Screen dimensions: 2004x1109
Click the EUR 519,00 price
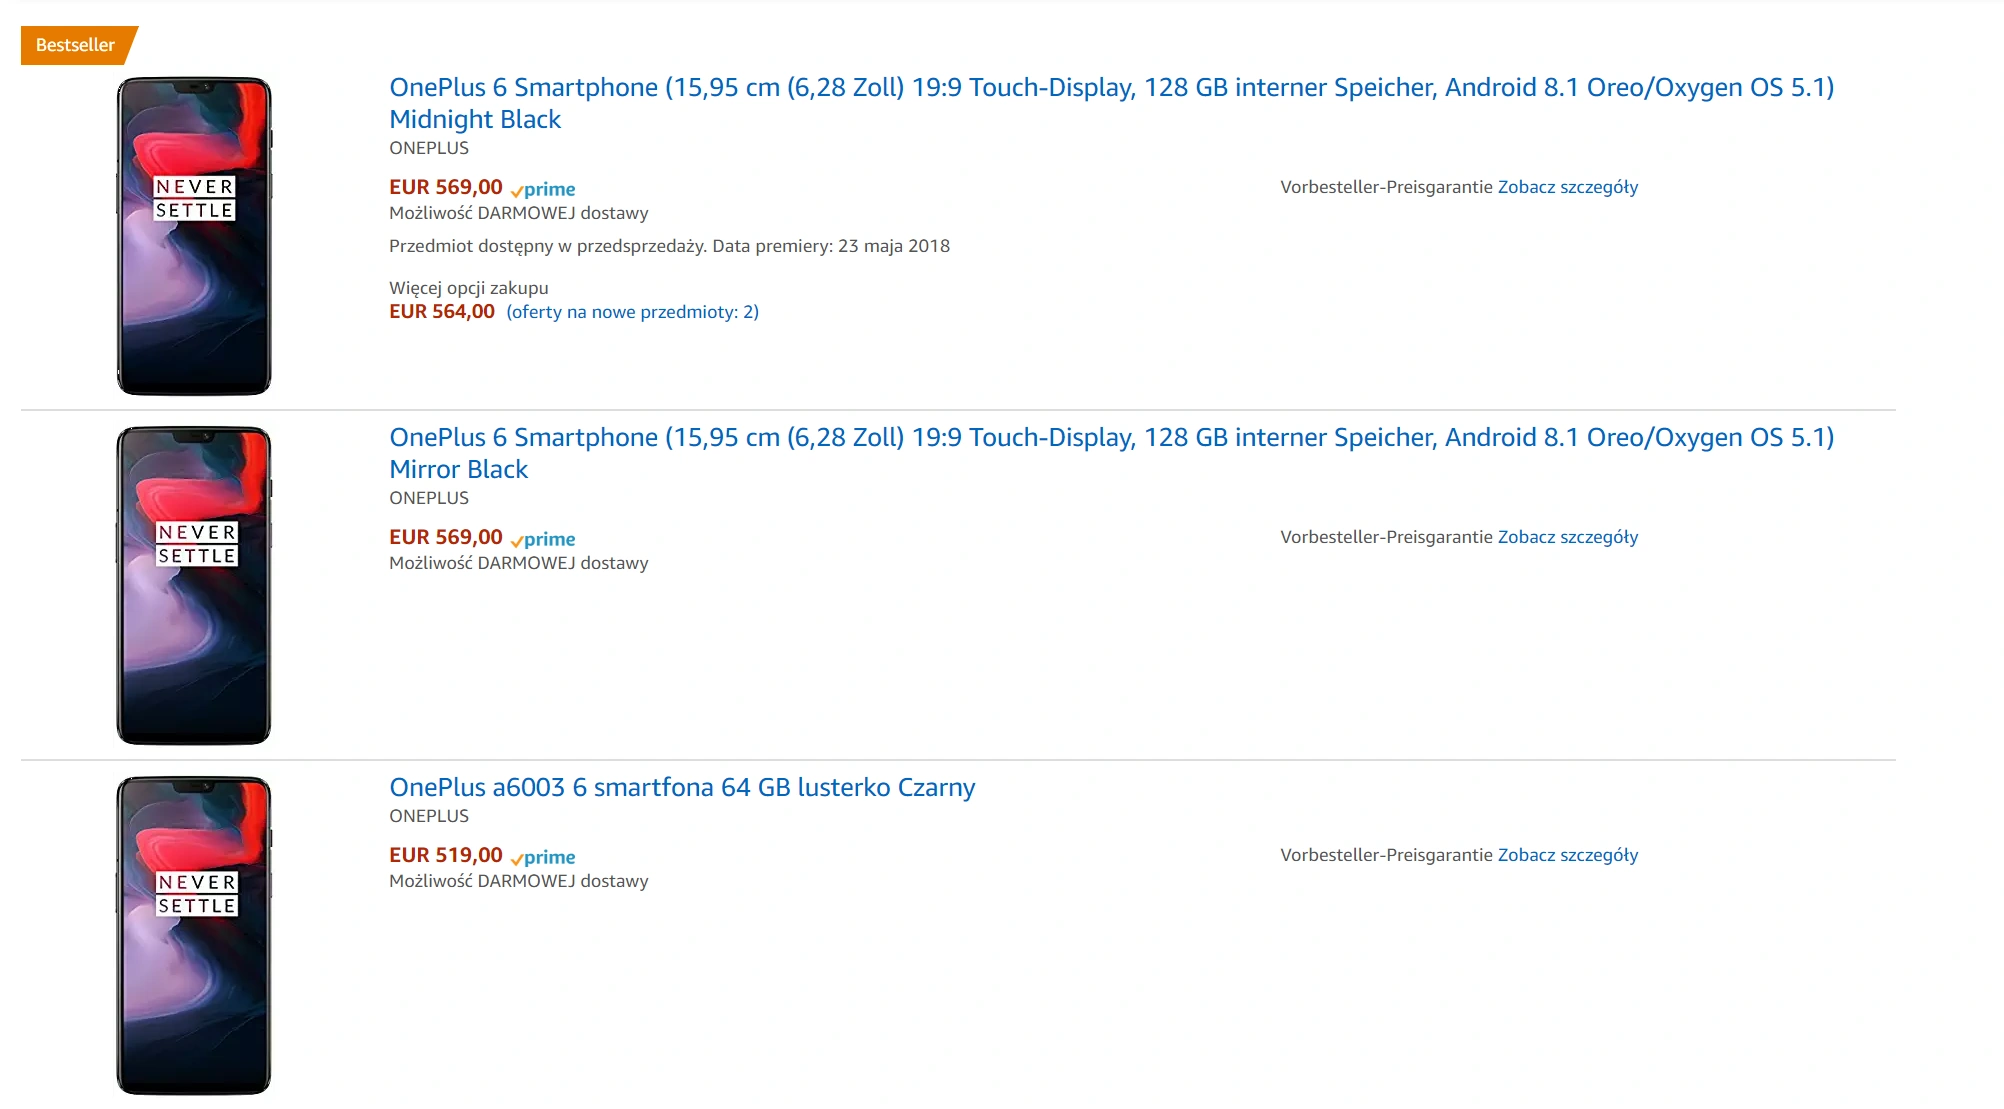coord(446,855)
